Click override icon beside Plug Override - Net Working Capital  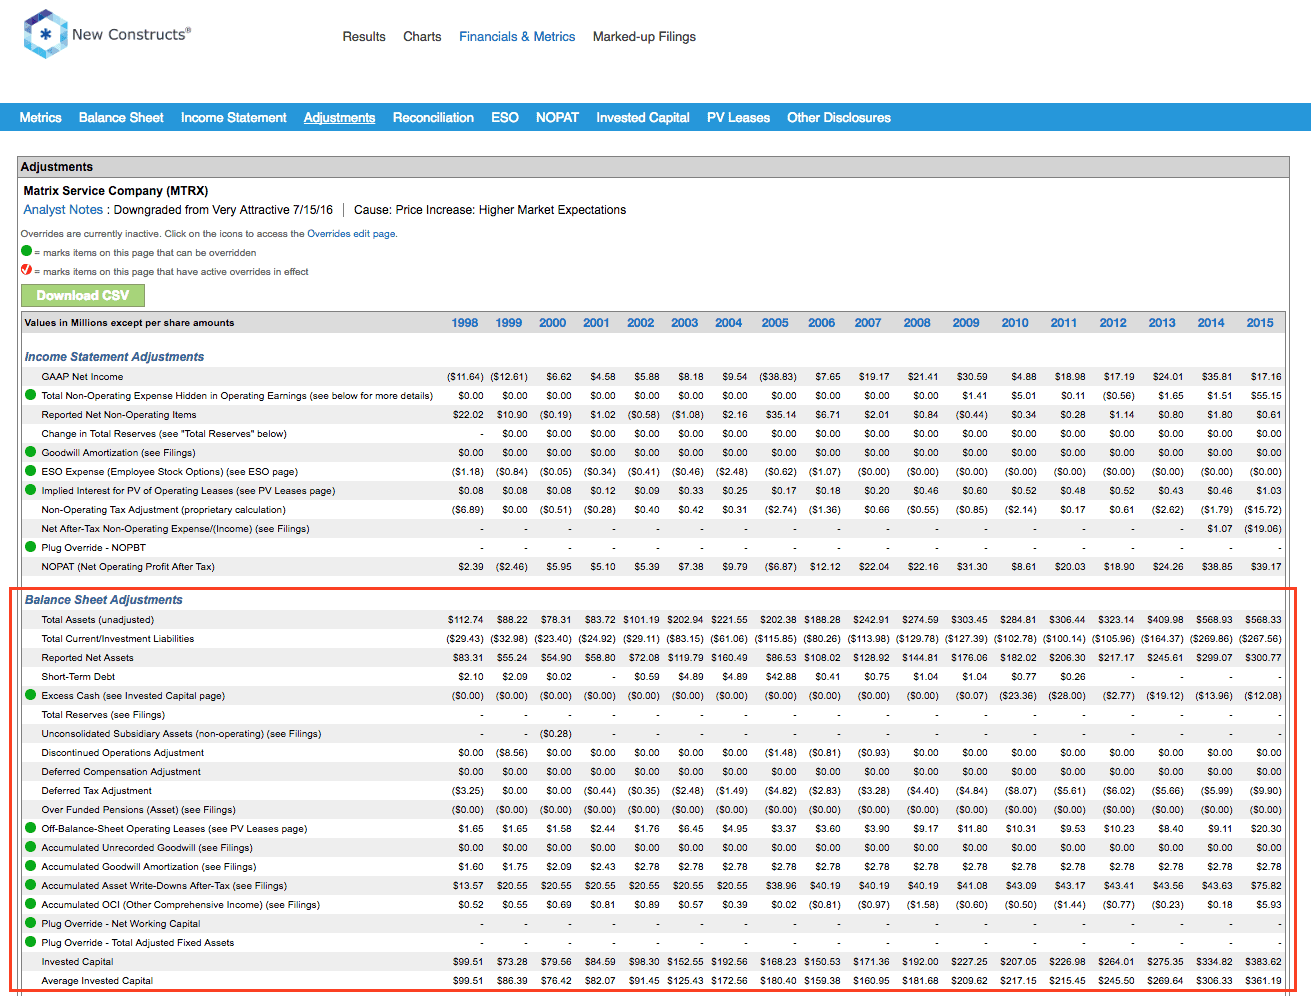tap(30, 923)
